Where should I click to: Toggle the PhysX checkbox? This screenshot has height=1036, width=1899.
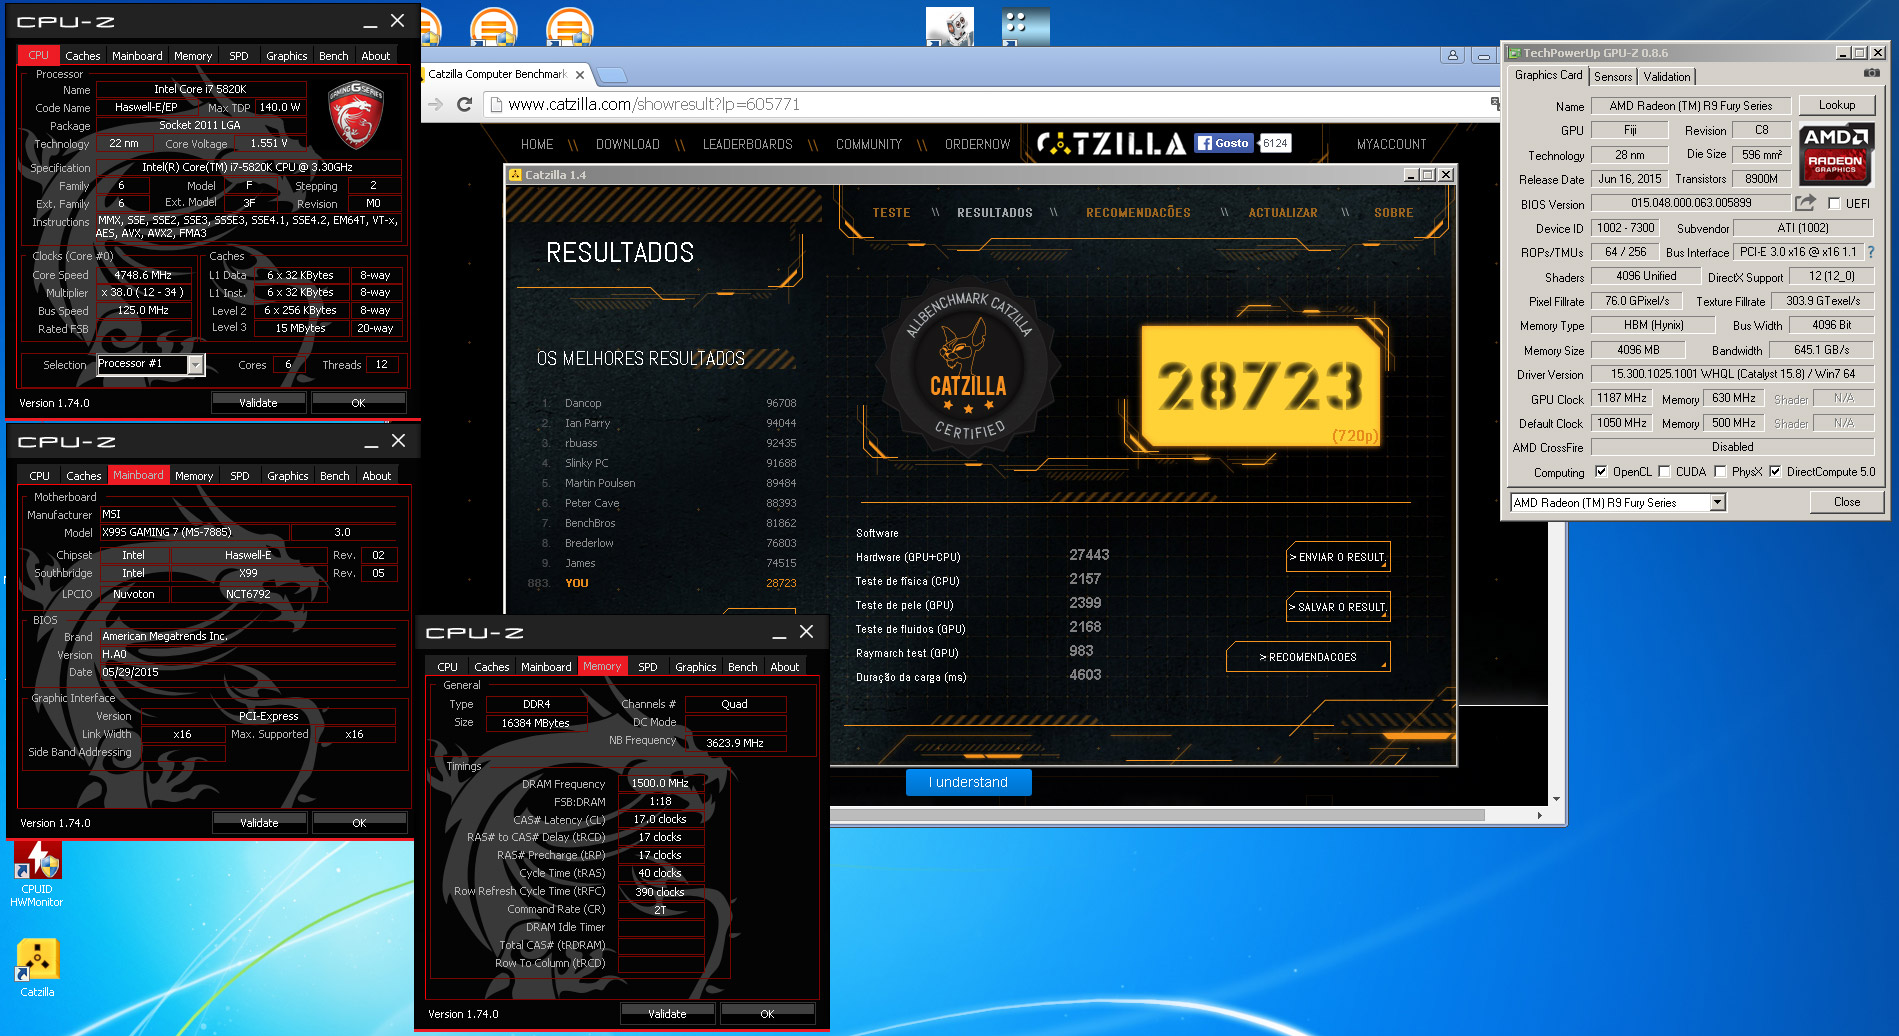click(1720, 472)
